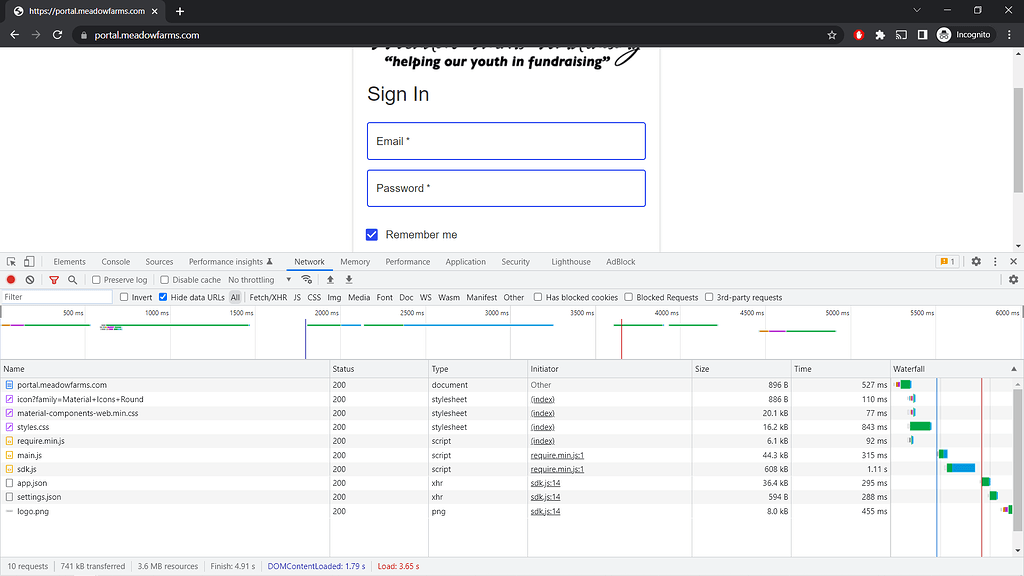
Task: Open a new browser tab
Action: 180,11
